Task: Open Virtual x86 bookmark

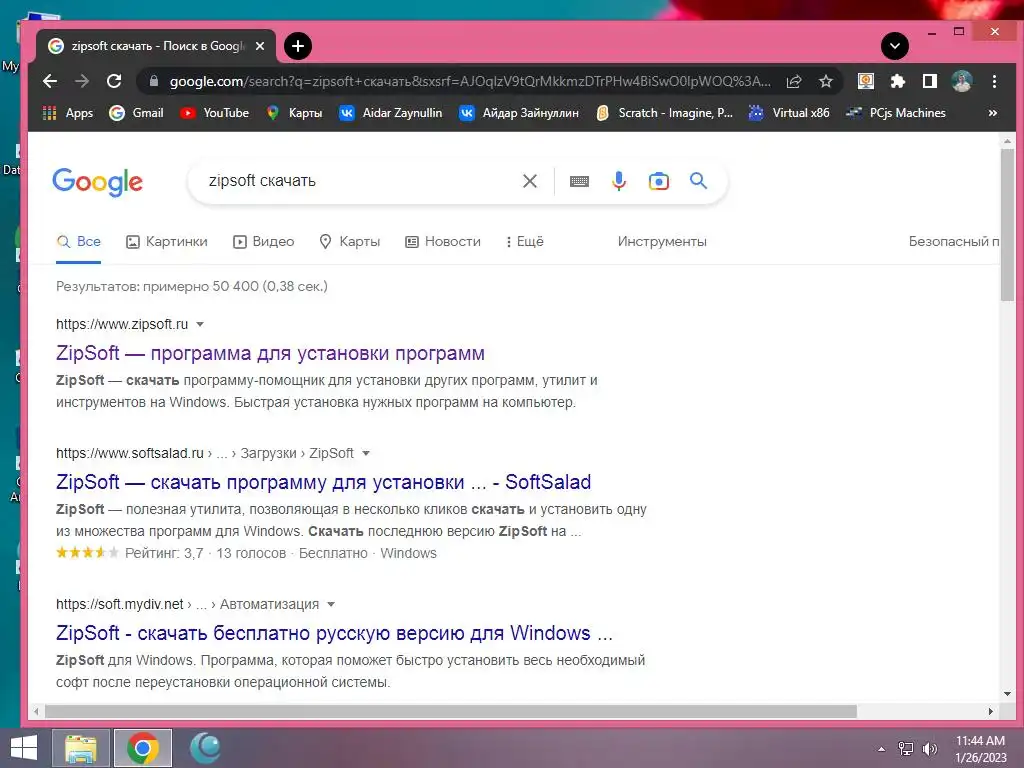Action: tap(789, 113)
